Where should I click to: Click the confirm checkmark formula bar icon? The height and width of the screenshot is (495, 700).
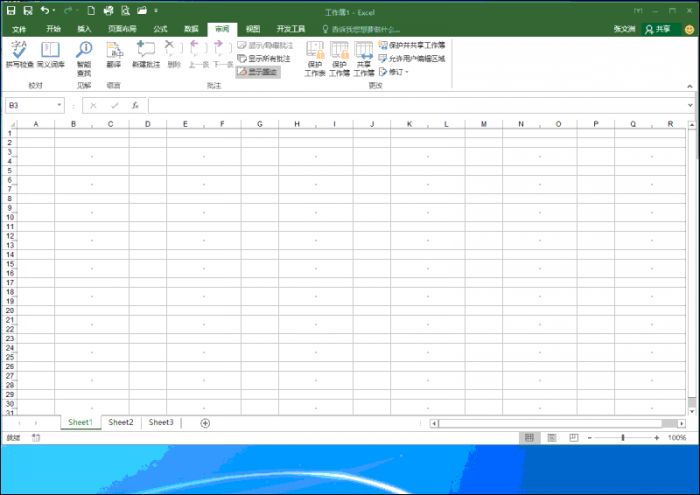coord(115,105)
